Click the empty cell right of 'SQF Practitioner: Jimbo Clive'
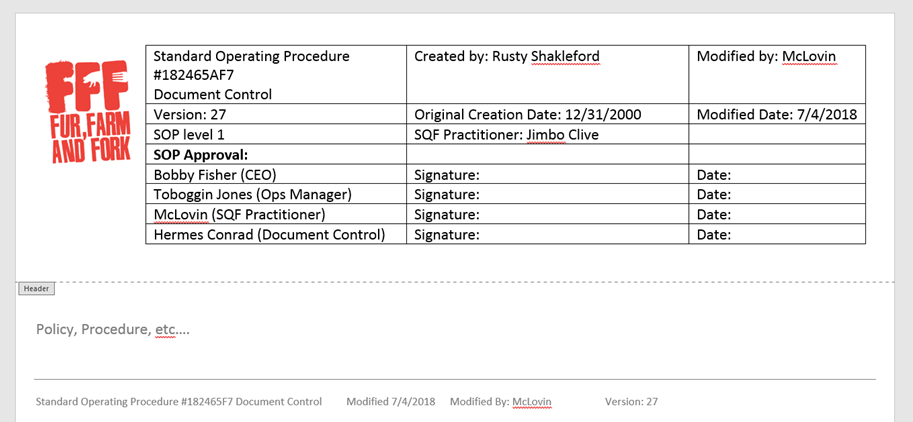 click(x=777, y=134)
